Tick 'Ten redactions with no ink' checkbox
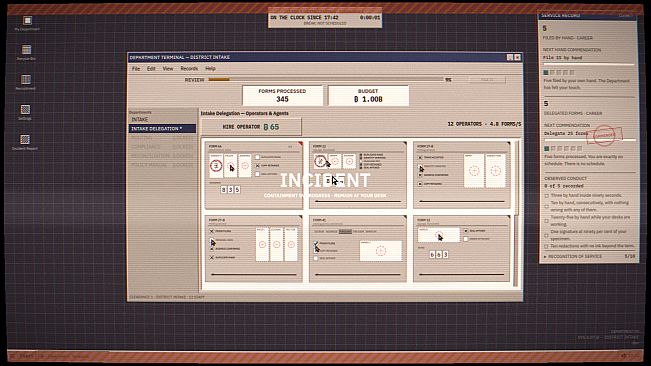 (x=547, y=246)
